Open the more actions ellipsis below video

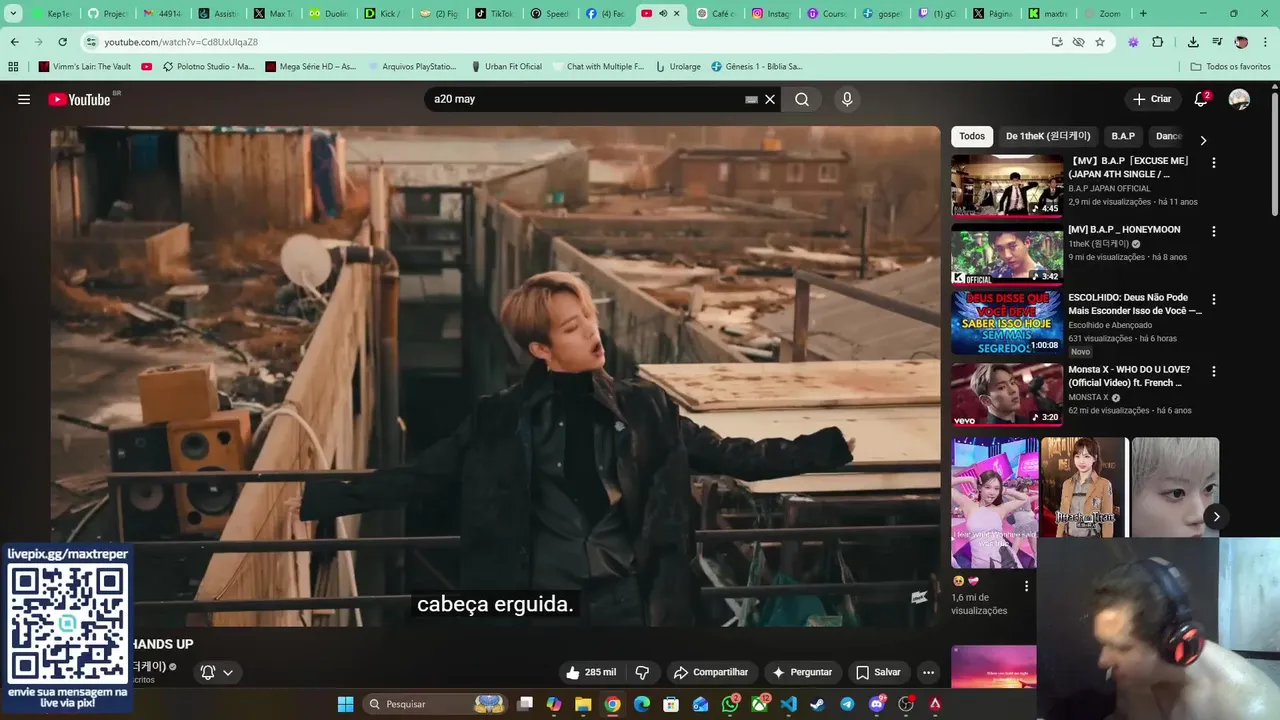point(928,672)
